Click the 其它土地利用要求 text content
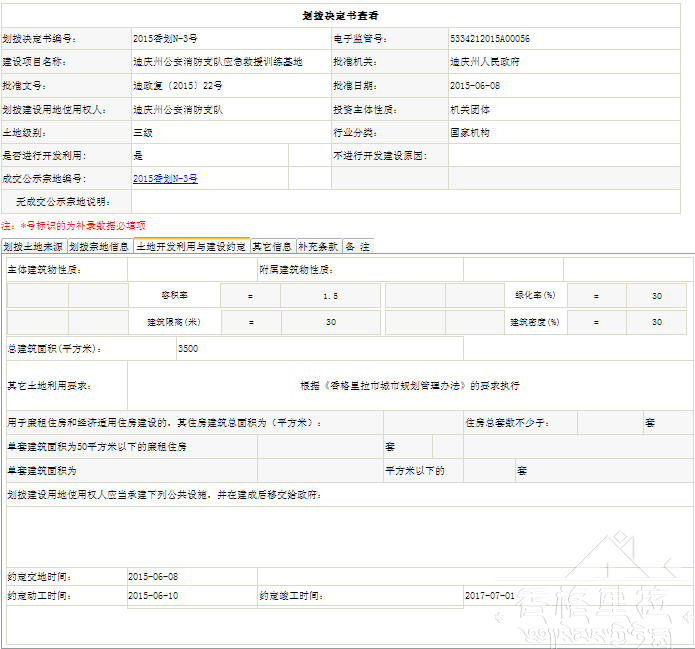The image size is (695, 649). coord(409,385)
